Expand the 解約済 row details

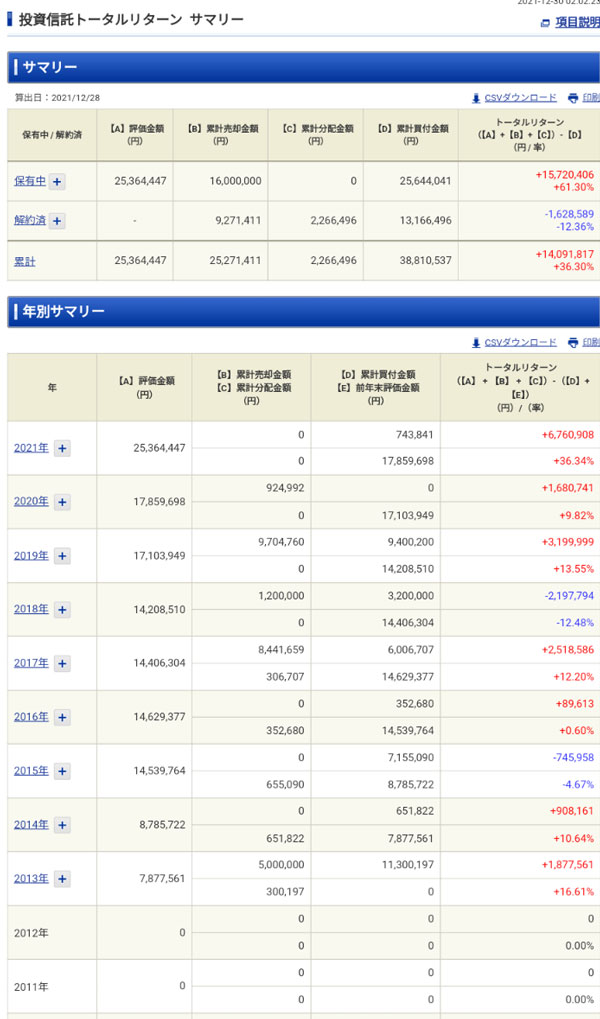pos(57,221)
